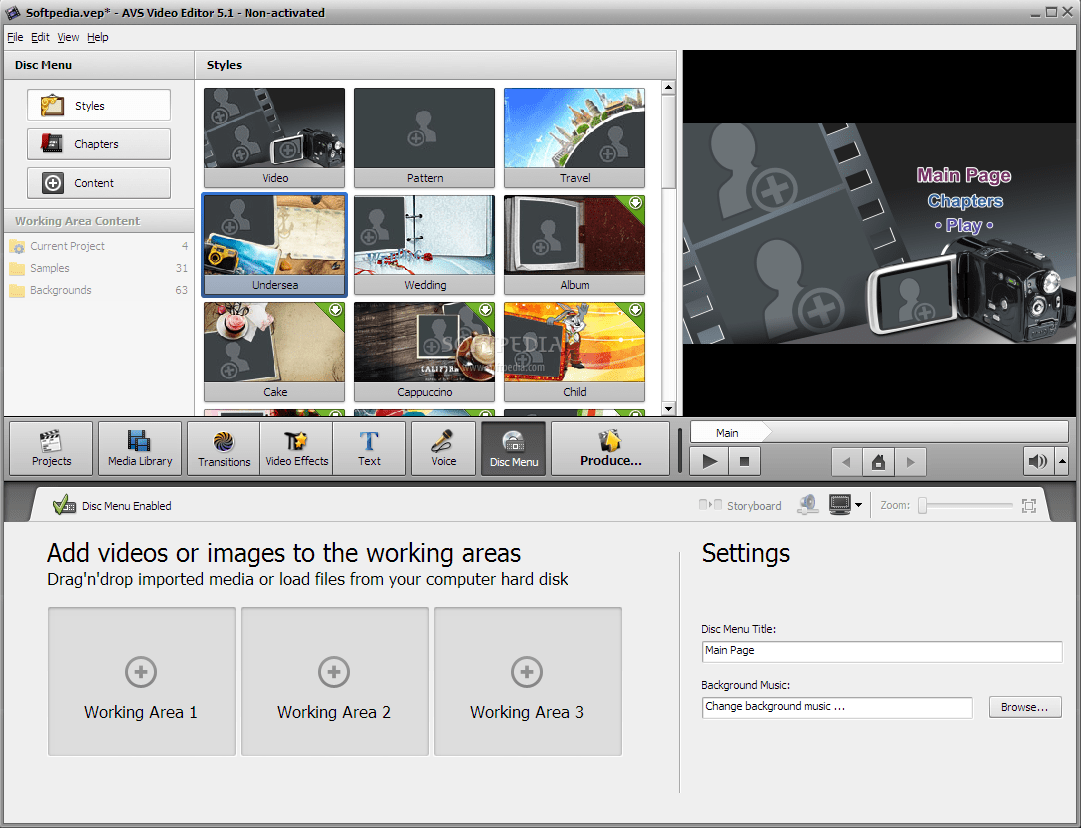
Task: Switch to Storyboard view
Action: pos(740,505)
